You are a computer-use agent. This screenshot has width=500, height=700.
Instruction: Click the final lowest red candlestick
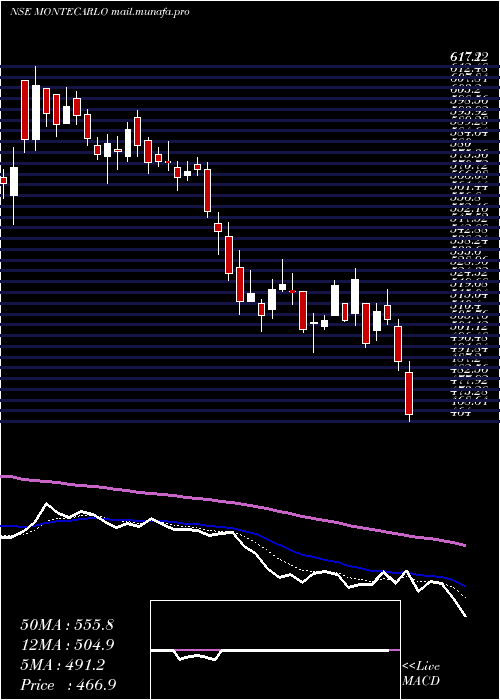(x=409, y=393)
